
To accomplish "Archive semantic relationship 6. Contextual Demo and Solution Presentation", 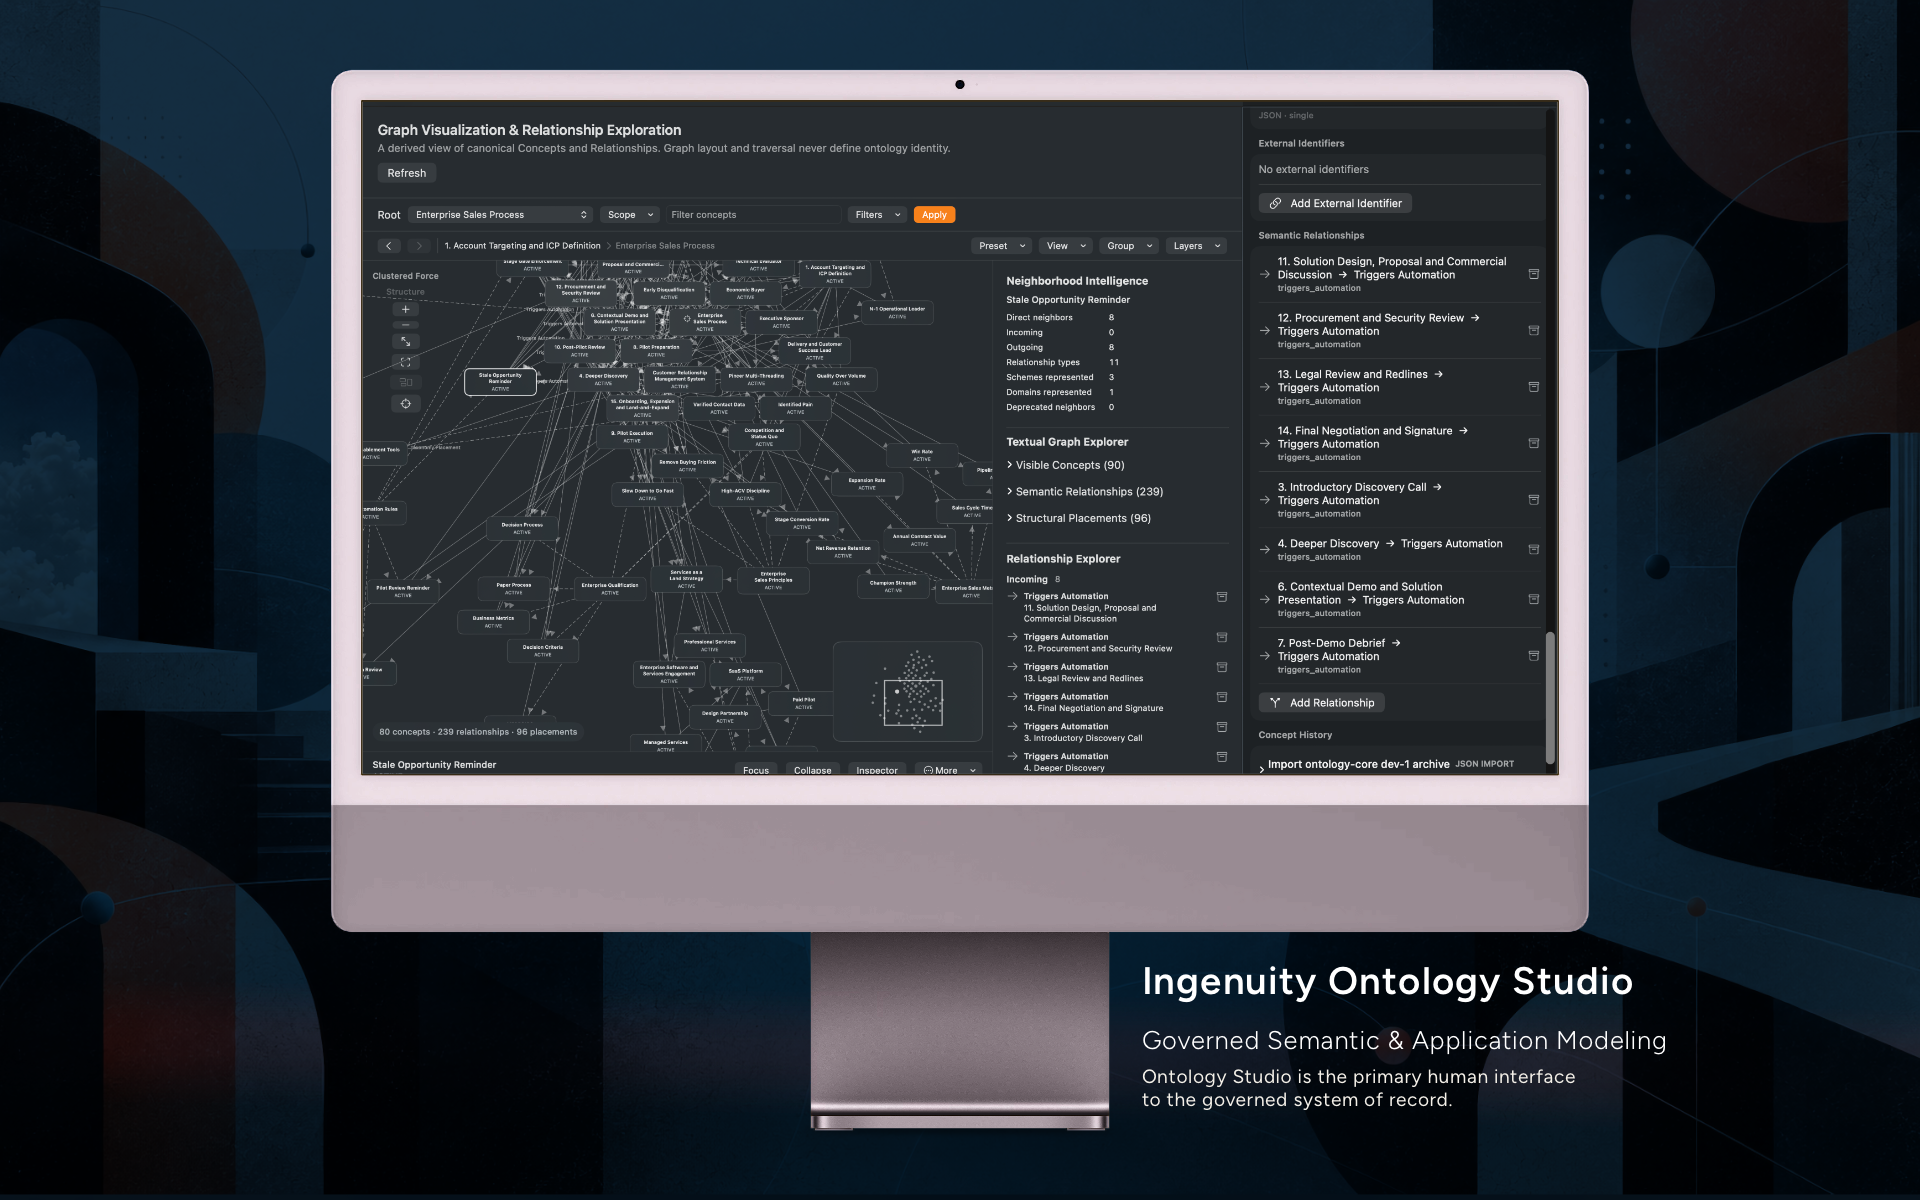I will click(1533, 600).
